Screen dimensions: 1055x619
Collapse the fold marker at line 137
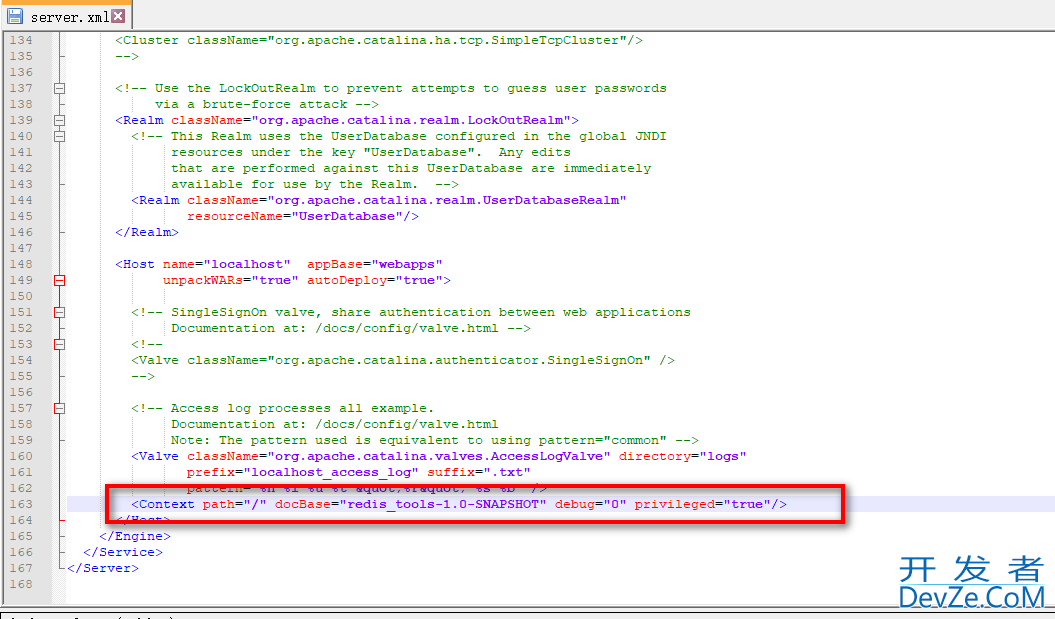(59, 88)
